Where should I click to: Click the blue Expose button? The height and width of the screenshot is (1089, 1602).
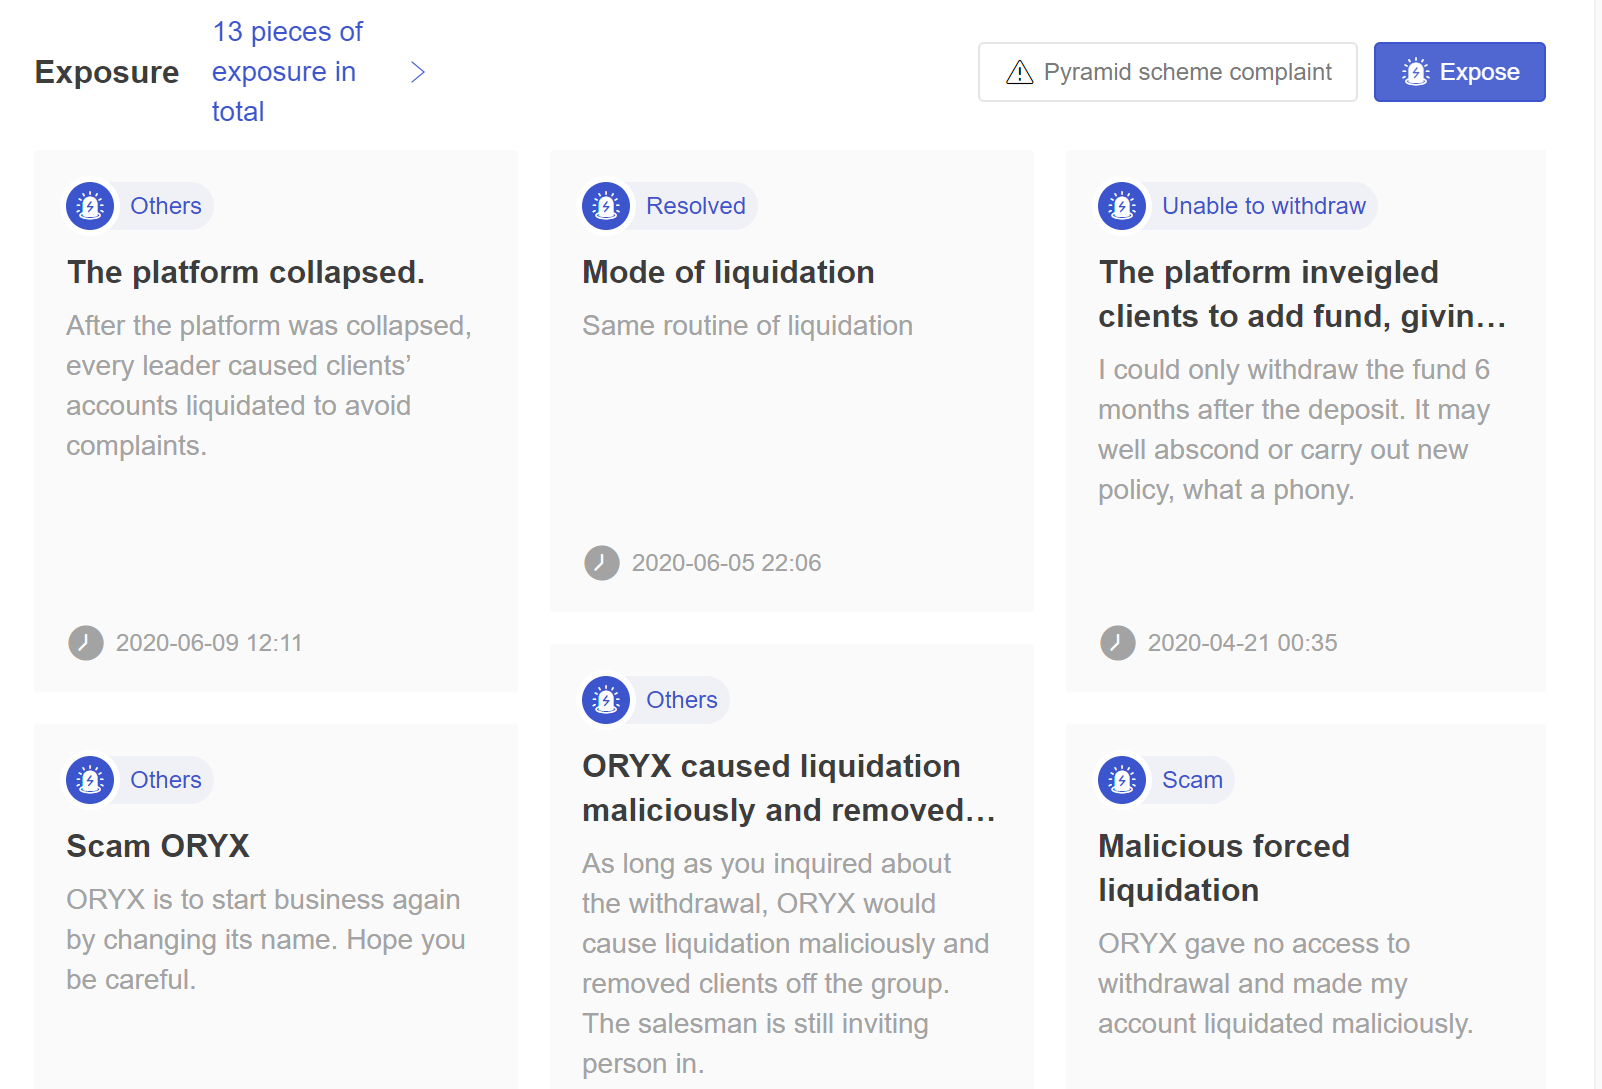(1459, 72)
